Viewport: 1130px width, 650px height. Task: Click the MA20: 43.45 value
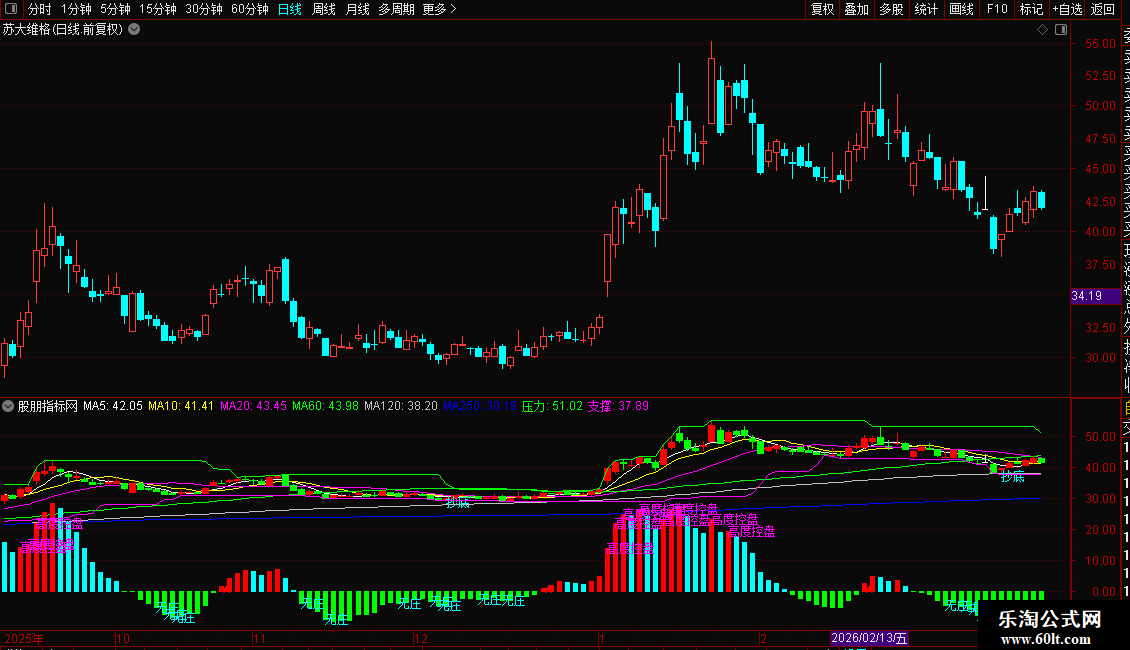pyautogui.click(x=253, y=406)
